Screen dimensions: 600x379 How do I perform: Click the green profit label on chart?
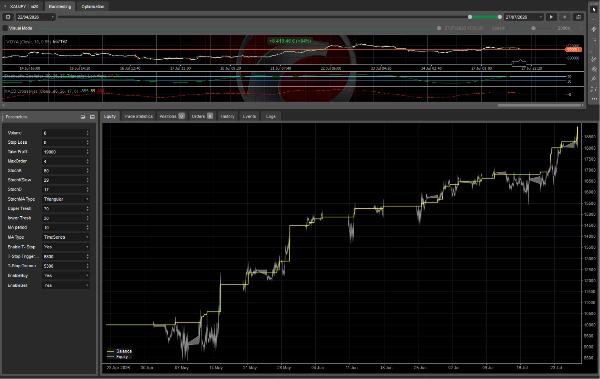coord(290,41)
